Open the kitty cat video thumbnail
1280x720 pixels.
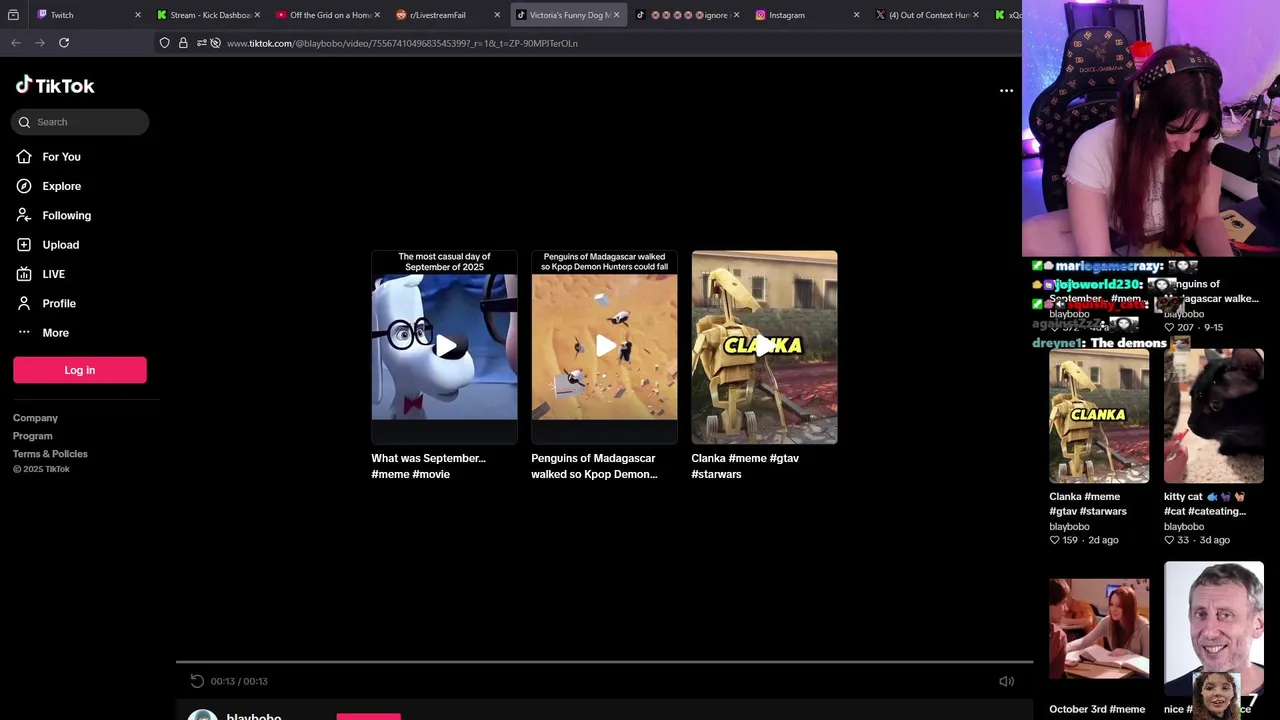click(x=1214, y=417)
